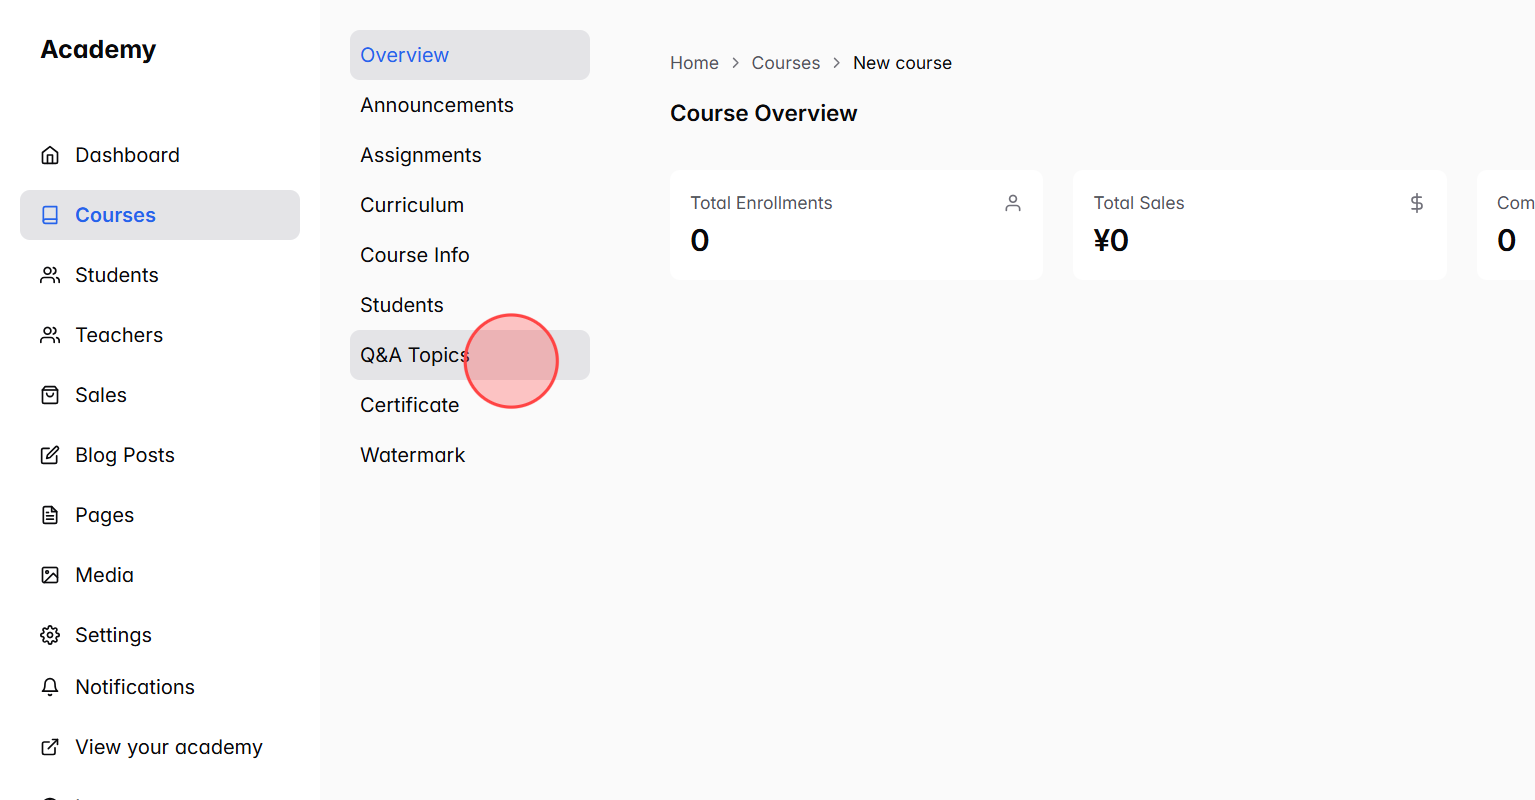
Task: Open Students via its people icon
Action: point(50,275)
